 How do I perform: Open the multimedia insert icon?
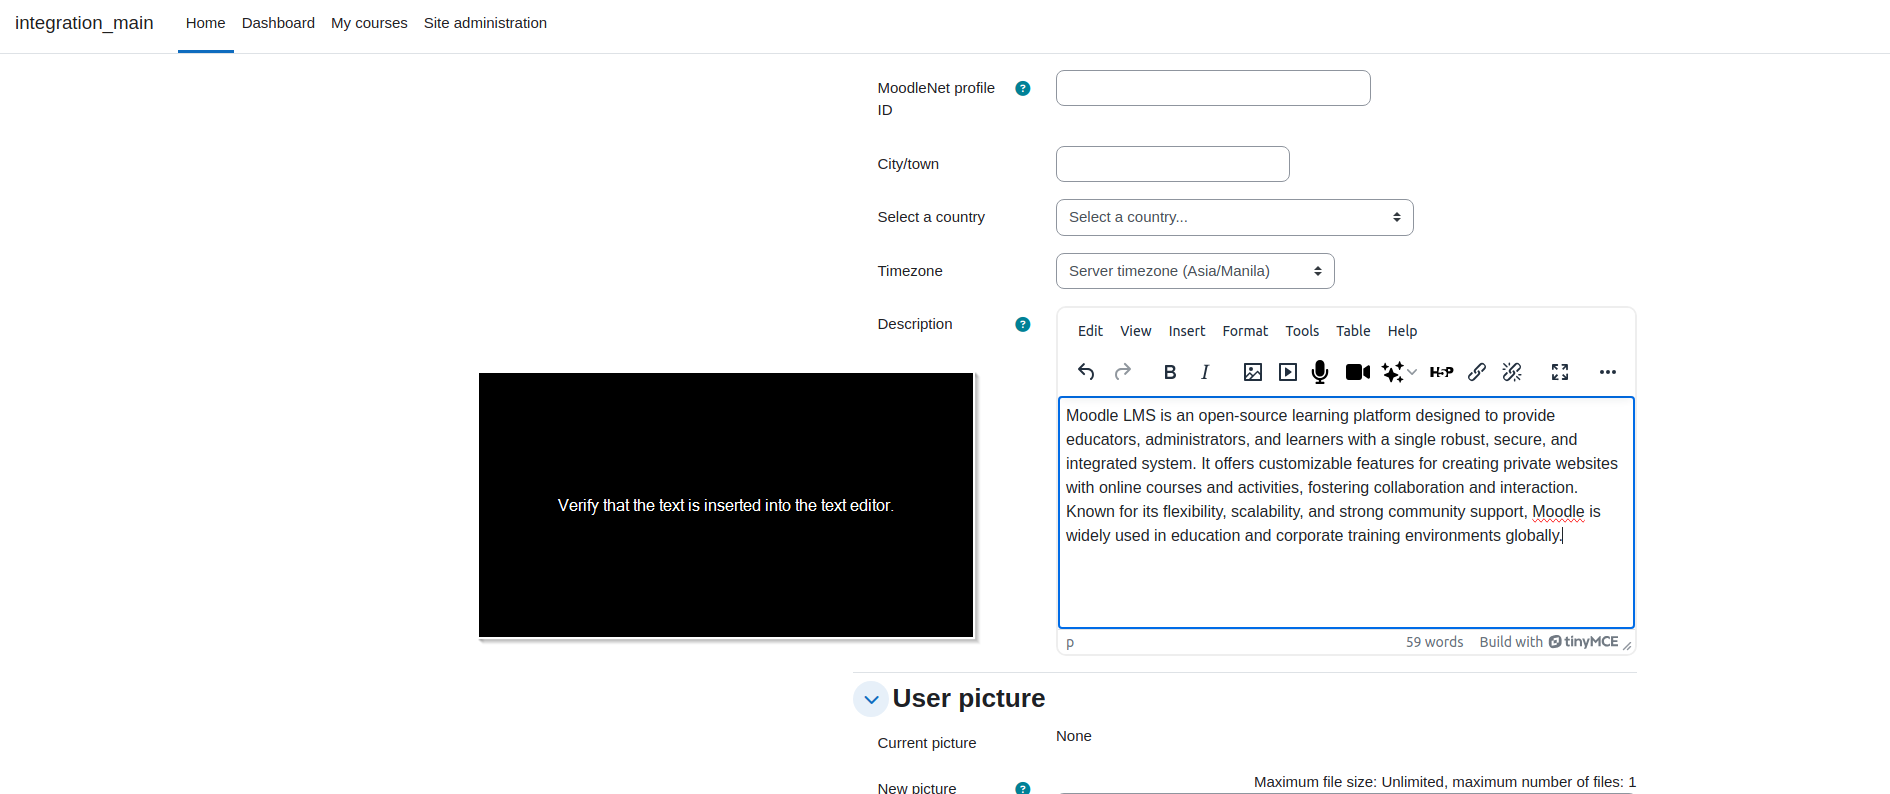[x=1288, y=372]
